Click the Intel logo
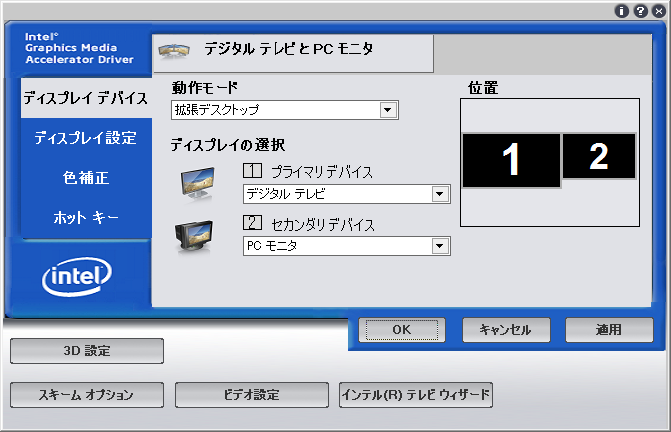 click(77, 276)
